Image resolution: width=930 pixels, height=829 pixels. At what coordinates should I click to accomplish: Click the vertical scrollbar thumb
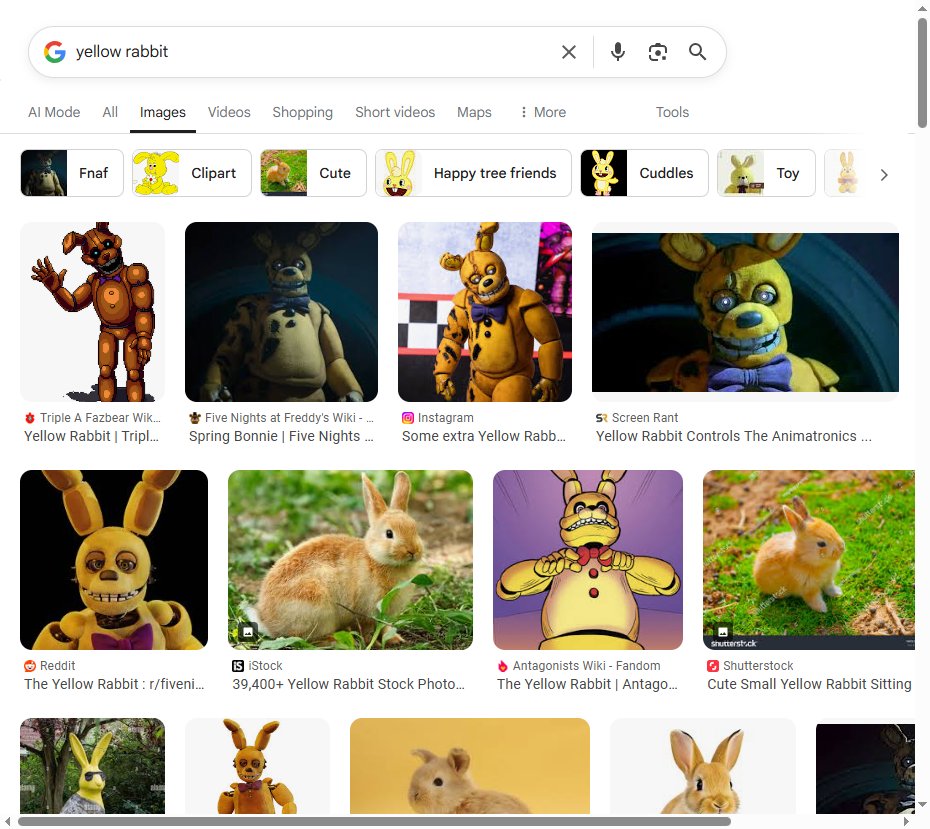[x=922, y=72]
